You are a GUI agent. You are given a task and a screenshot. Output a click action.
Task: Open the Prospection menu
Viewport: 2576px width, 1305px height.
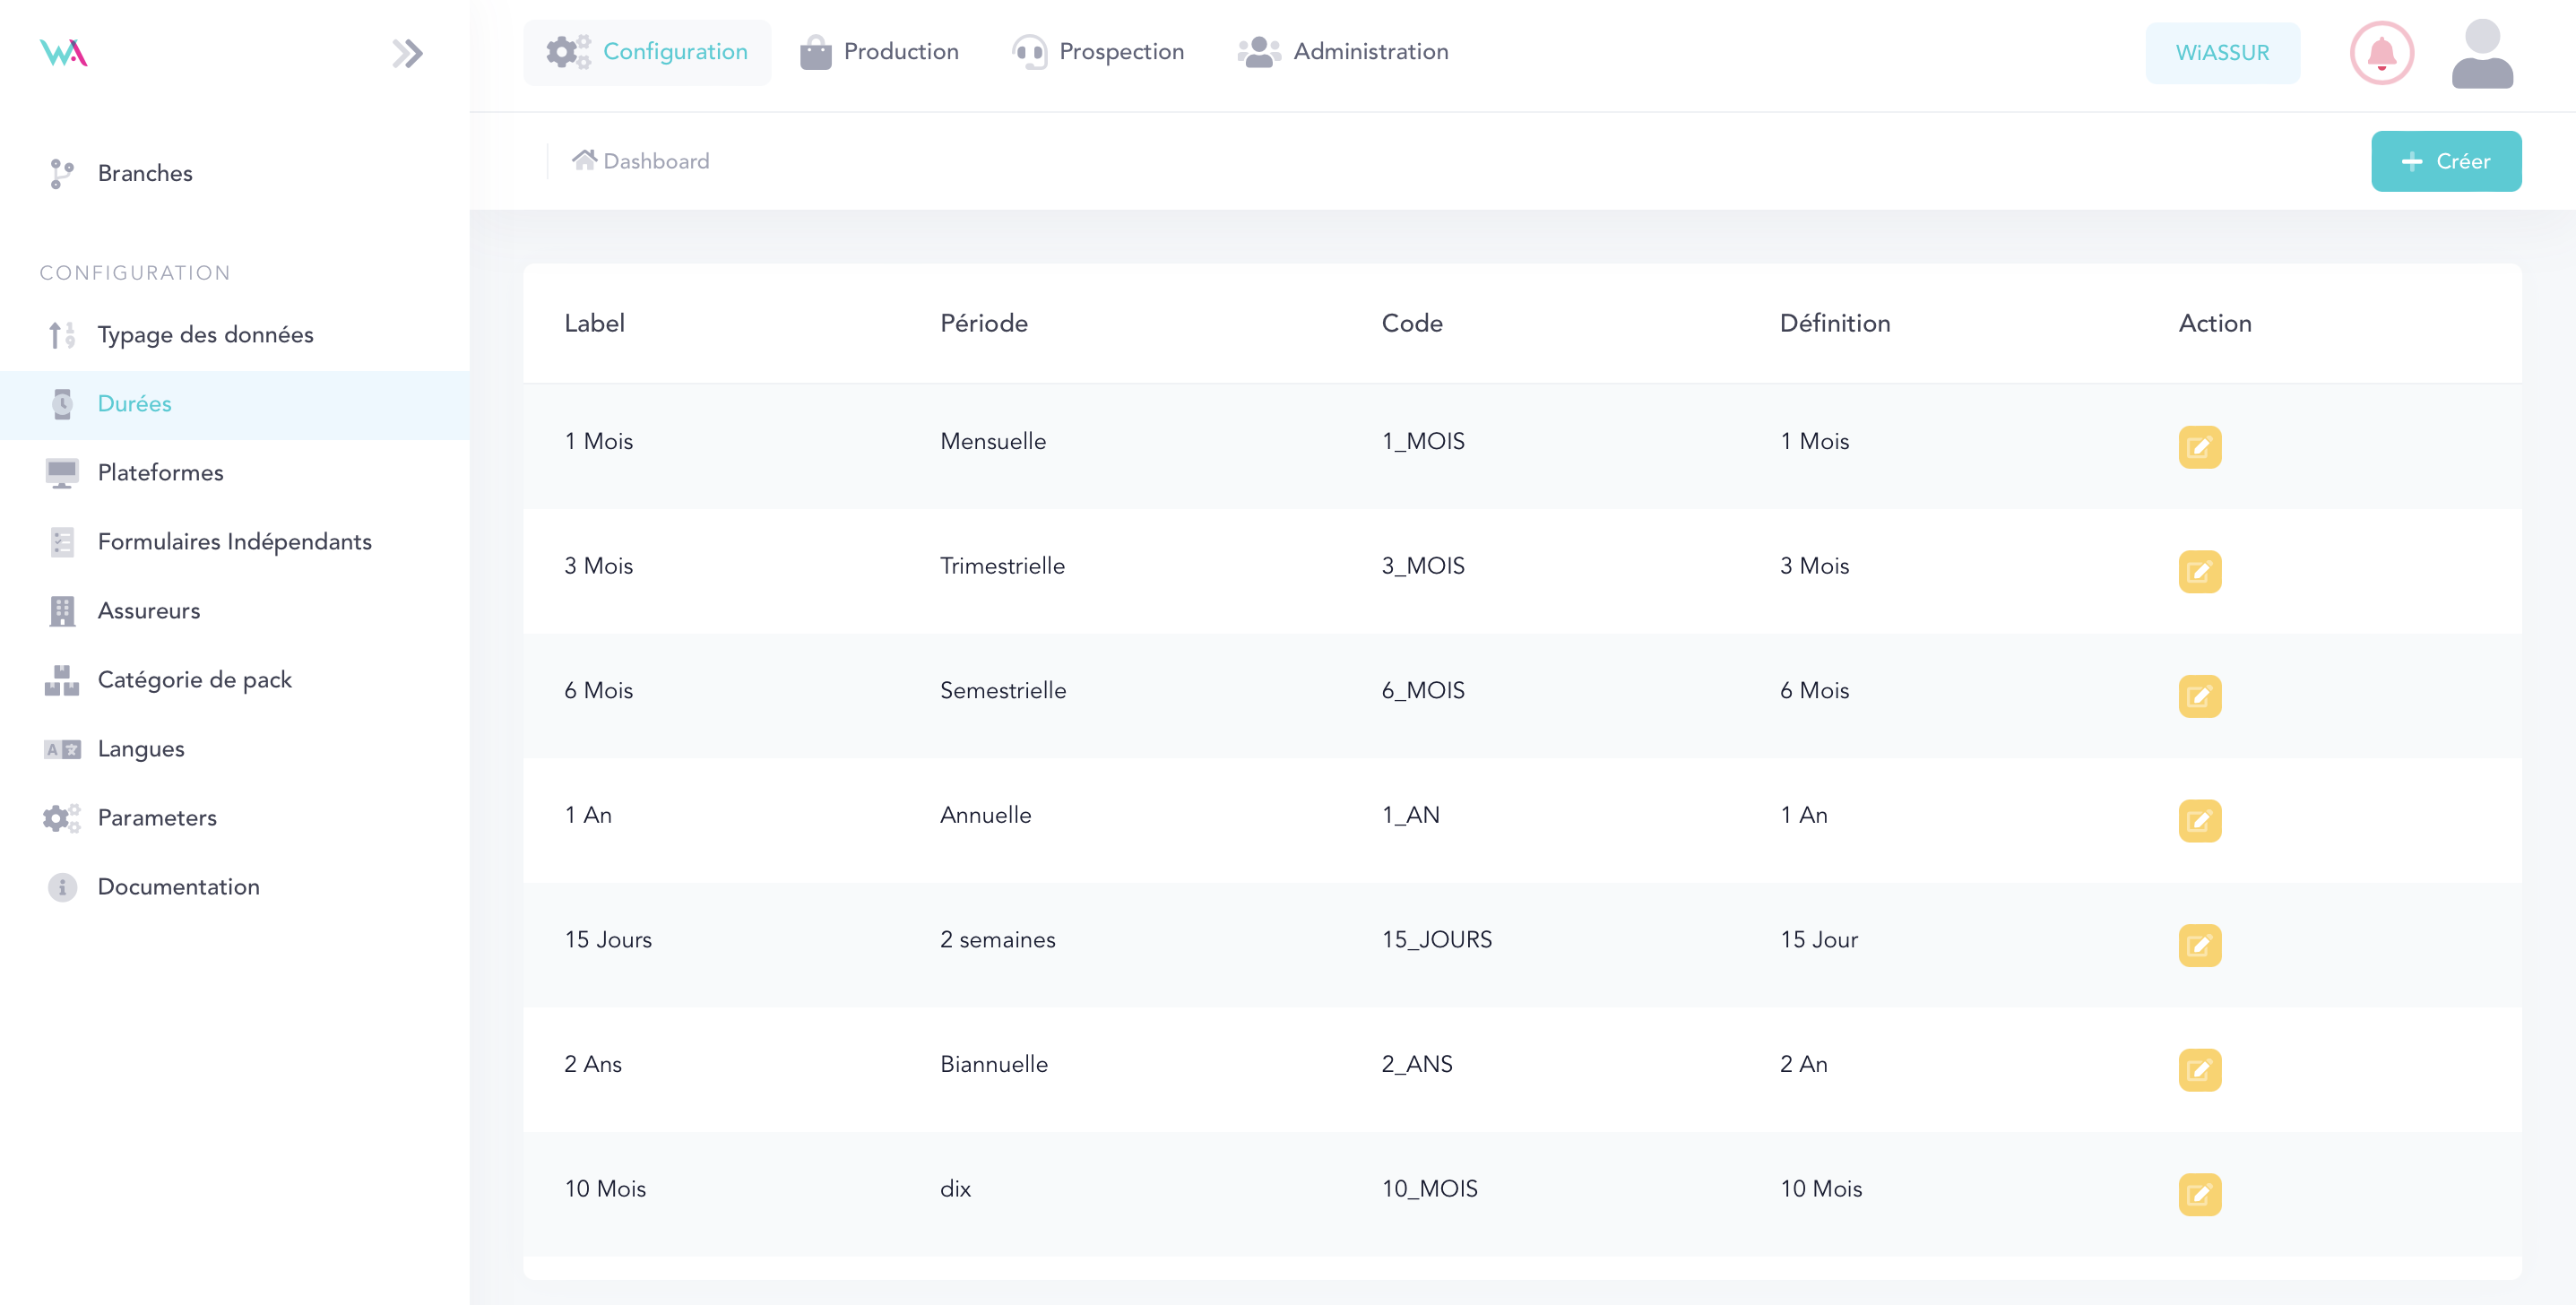[x=1097, y=52]
